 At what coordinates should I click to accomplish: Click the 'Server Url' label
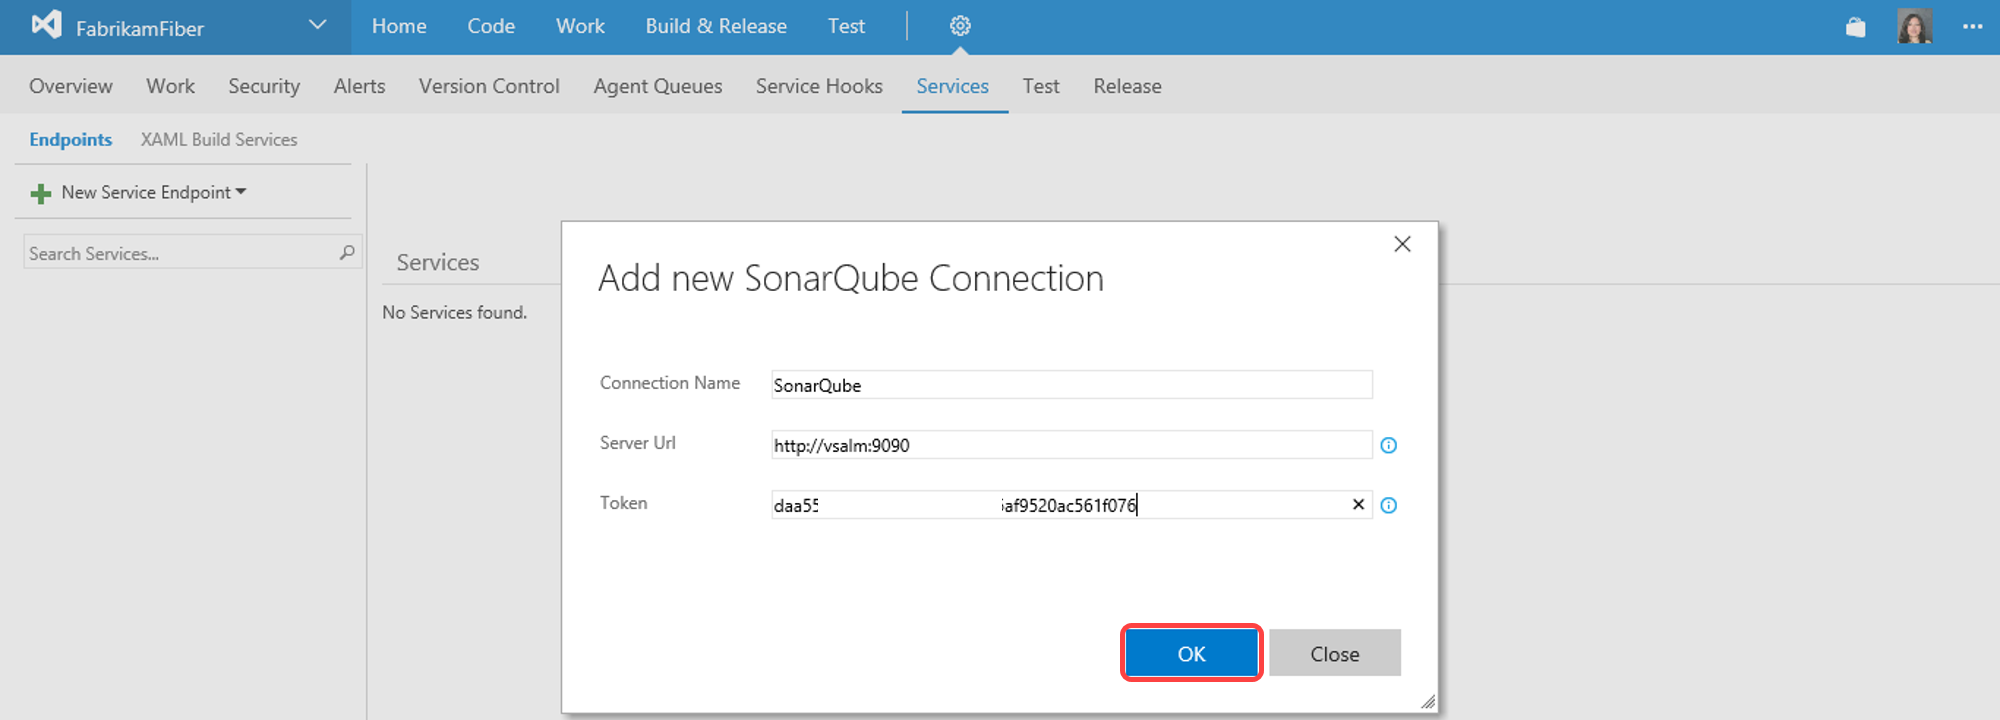(x=638, y=443)
